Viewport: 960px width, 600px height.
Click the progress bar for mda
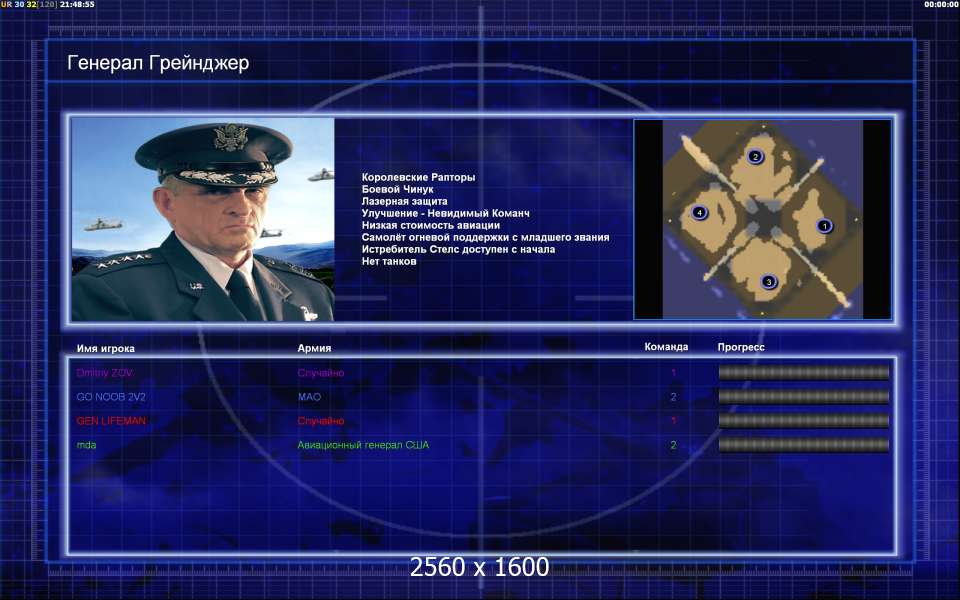pyautogui.click(x=803, y=444)
